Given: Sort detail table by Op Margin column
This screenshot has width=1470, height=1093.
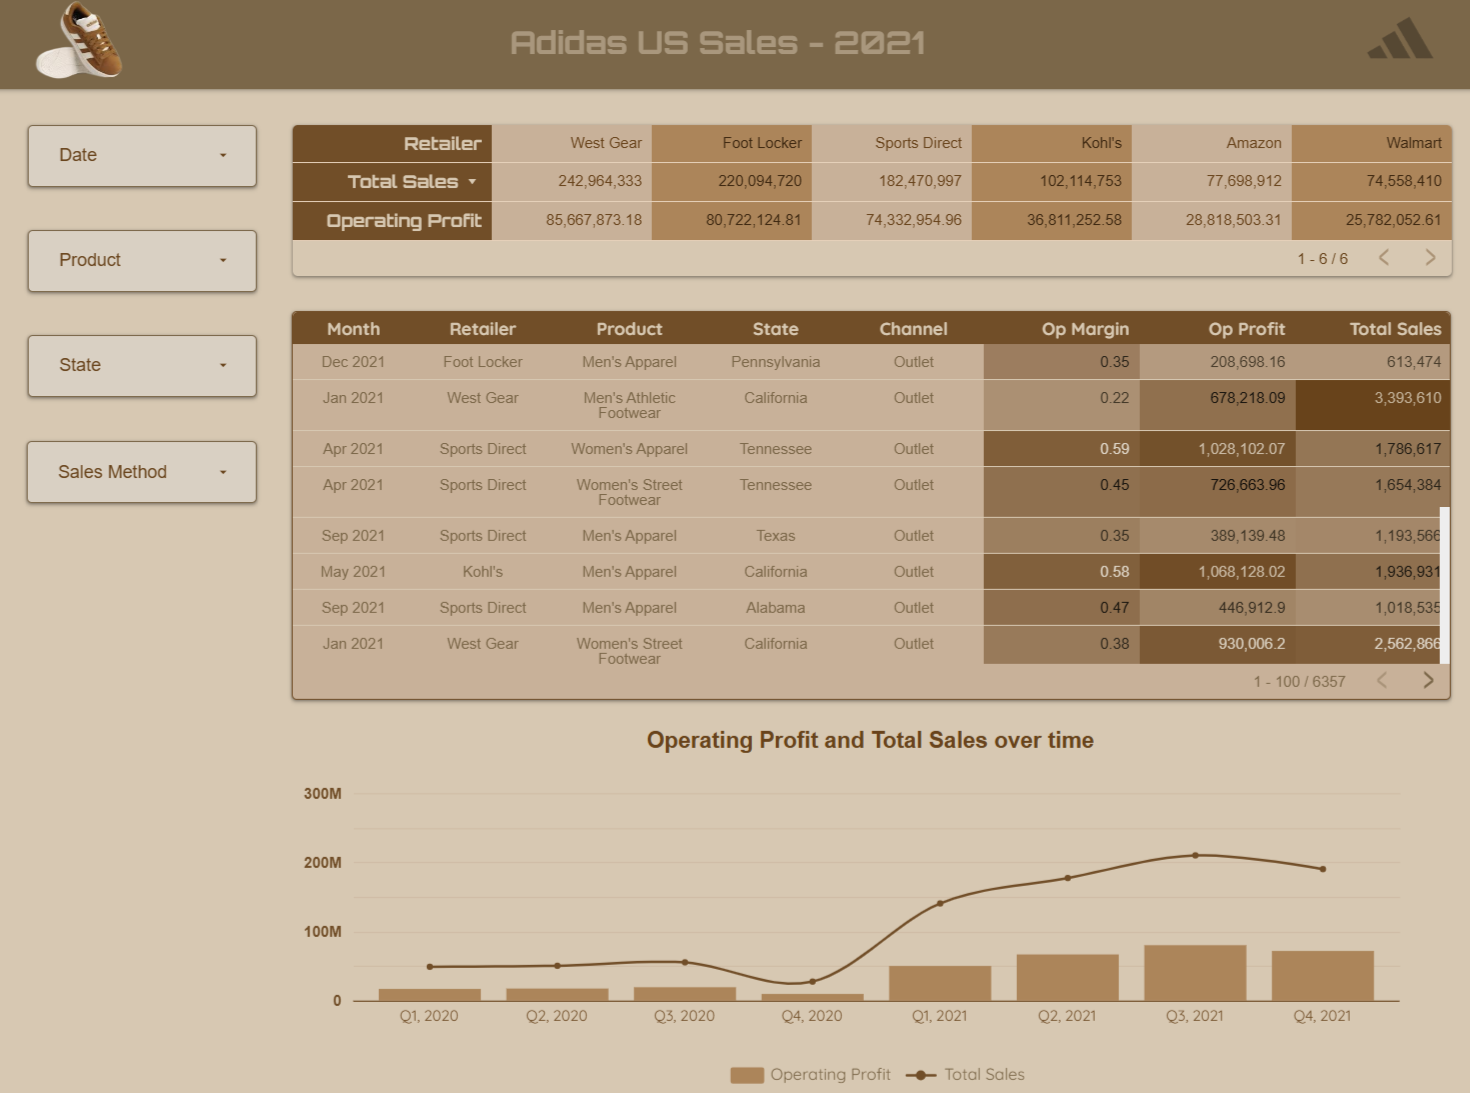Looking at the screenshot, I should 1085,329.
